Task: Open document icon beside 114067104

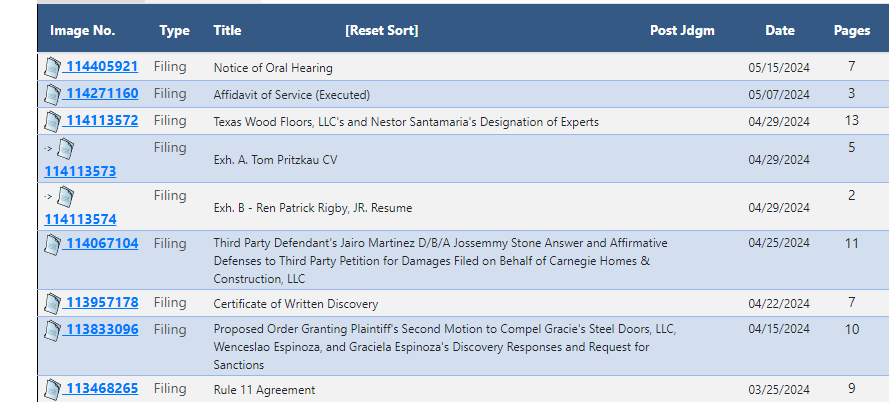Action: (52, 244)
